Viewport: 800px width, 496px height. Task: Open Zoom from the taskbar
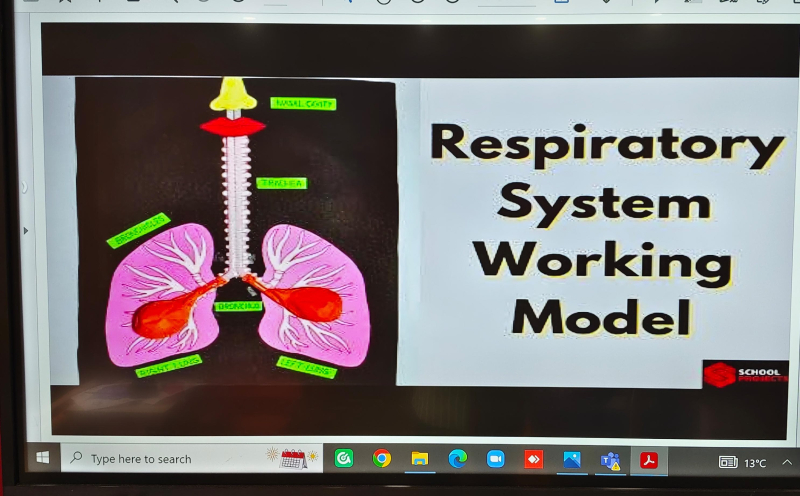point(495,459)
